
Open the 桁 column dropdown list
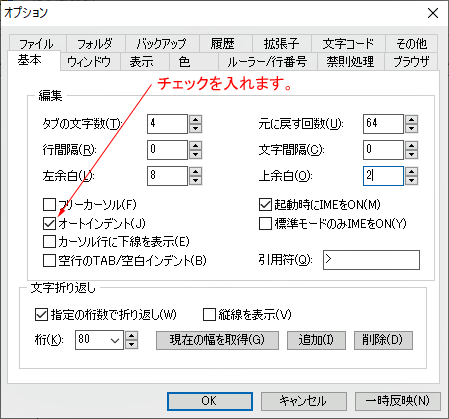(x=115, y=340)
